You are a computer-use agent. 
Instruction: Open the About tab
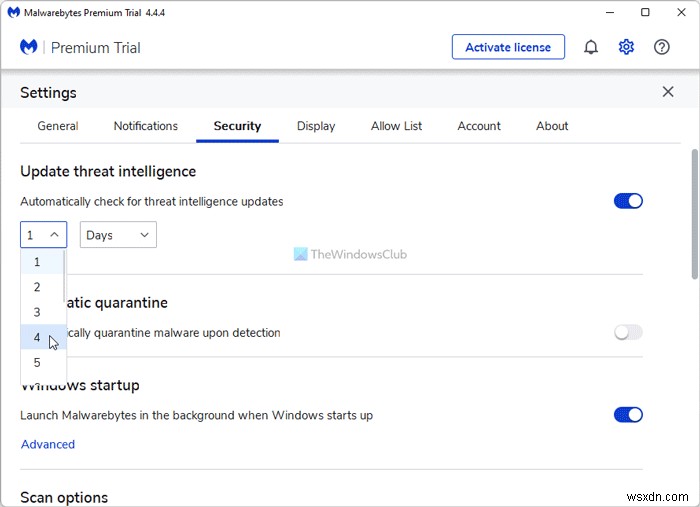(552, 126)
